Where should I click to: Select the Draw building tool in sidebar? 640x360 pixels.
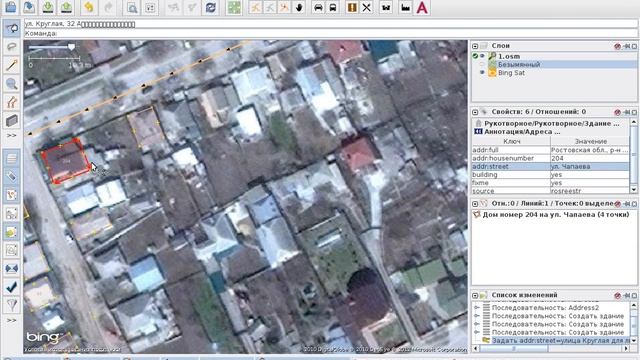click(x=12, y=120)
